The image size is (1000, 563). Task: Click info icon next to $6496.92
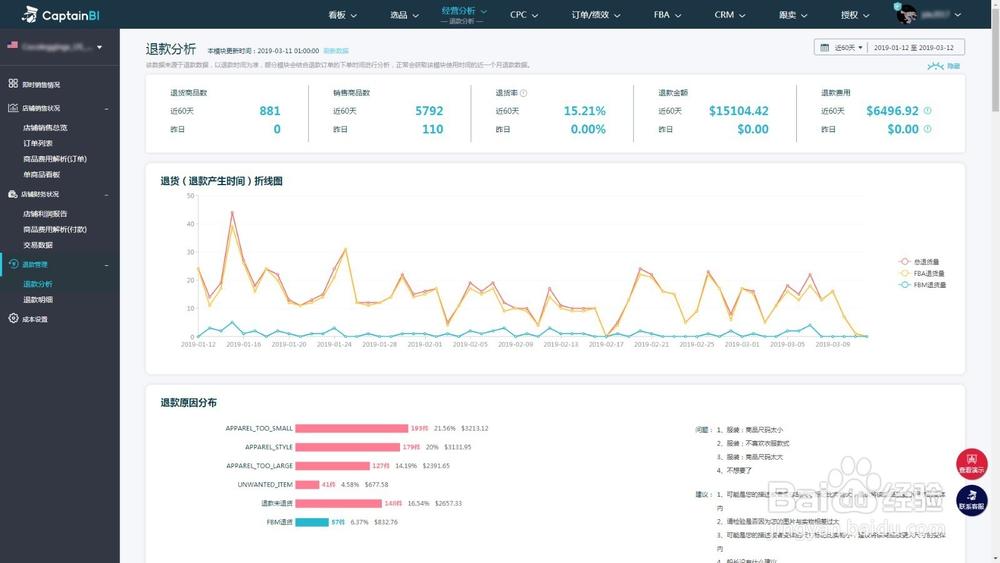click(x=927, y=111)
